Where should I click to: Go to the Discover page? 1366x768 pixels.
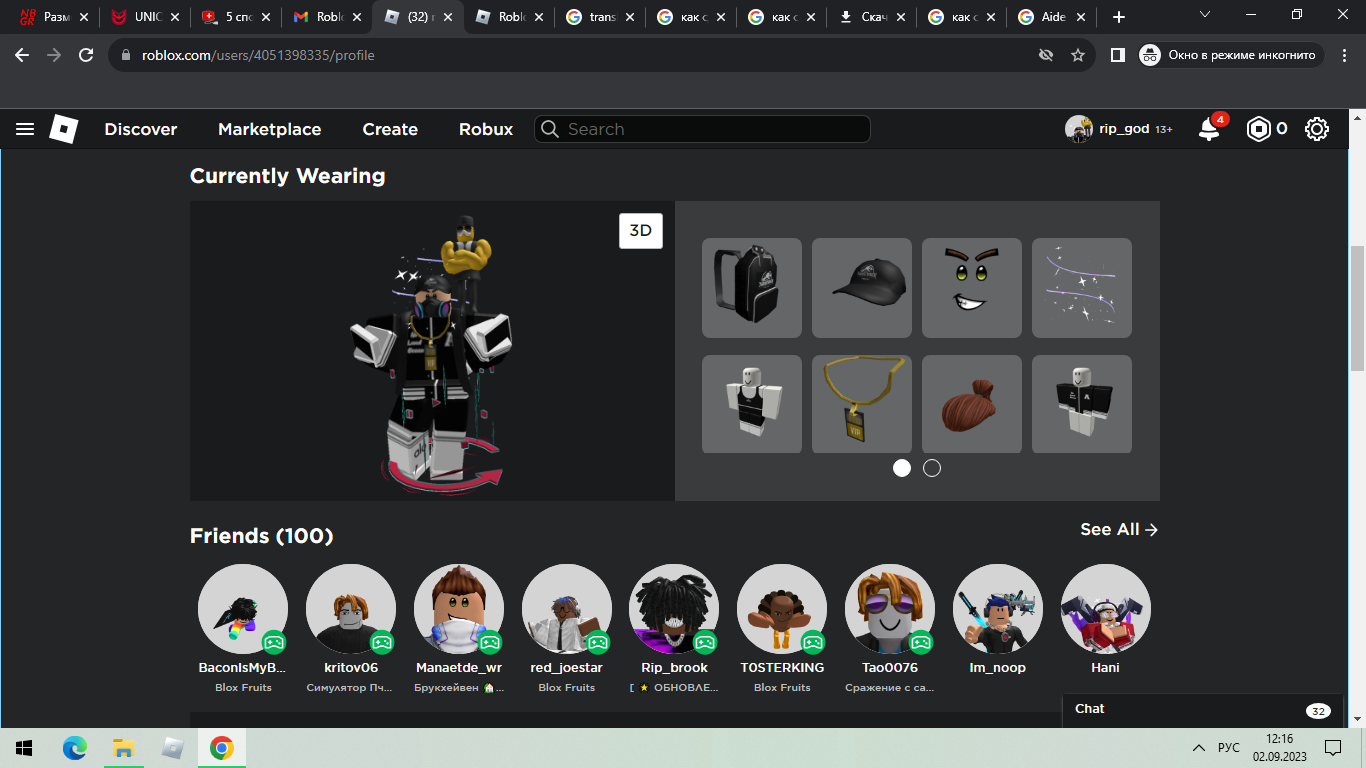(x=140, y=129)
